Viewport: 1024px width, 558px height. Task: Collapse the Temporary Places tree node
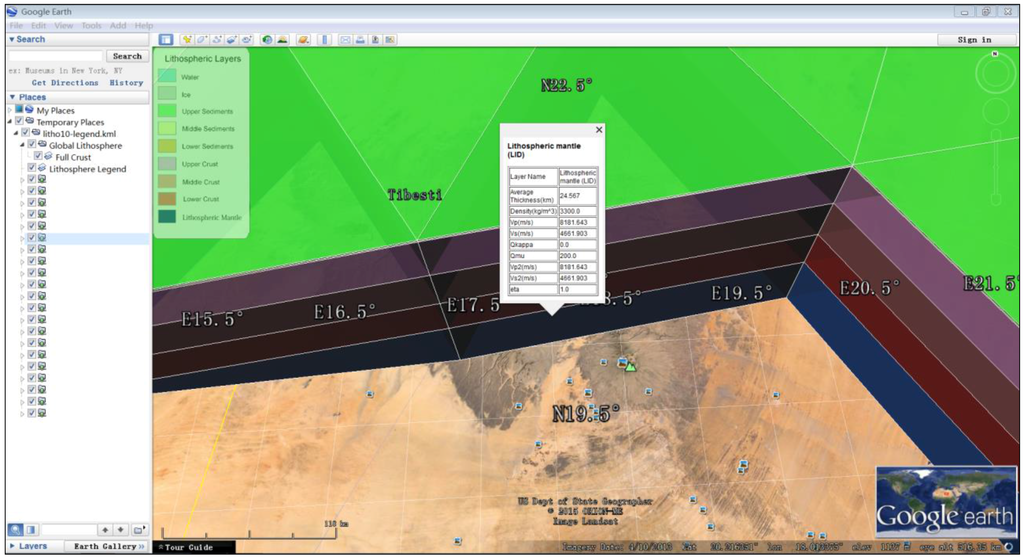10,122
